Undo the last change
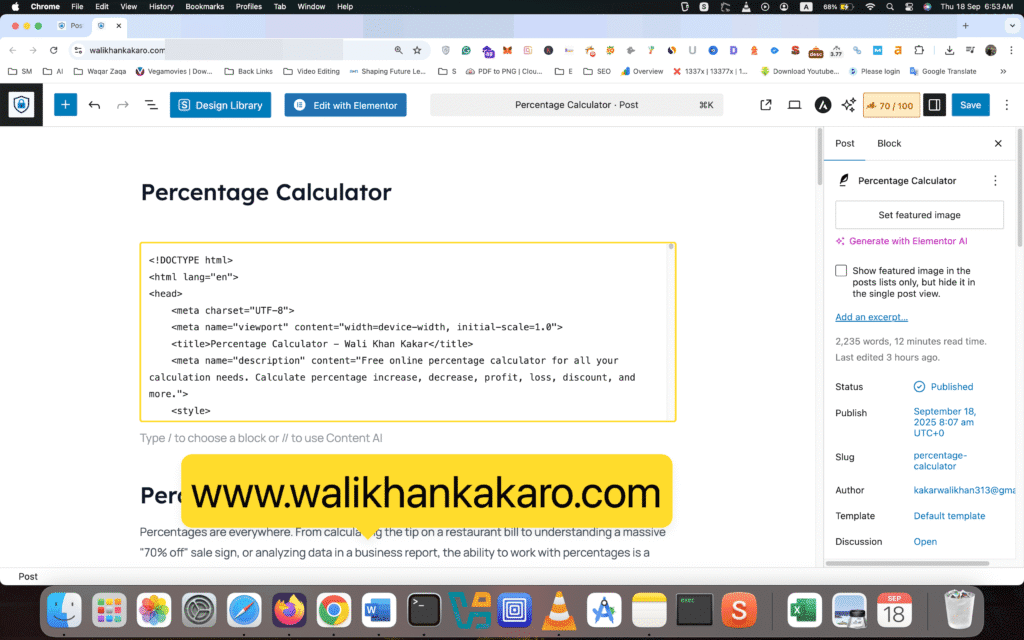 click(x=95, y=104)
